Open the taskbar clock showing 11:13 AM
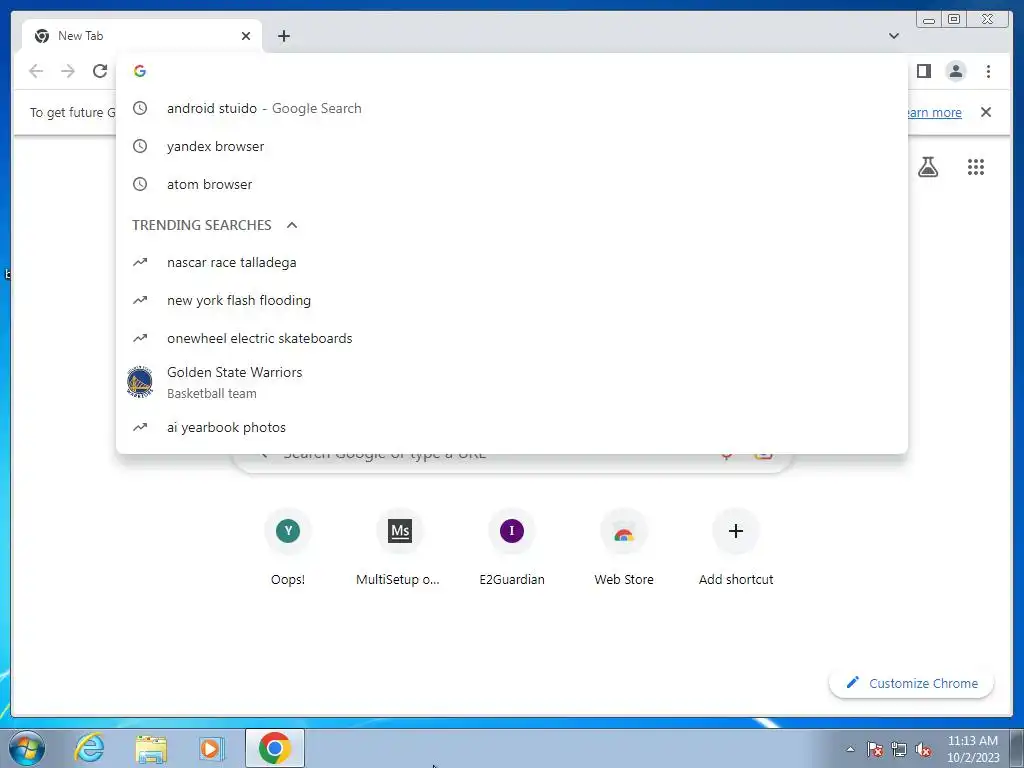1024x768 pixels. (973, 749)
